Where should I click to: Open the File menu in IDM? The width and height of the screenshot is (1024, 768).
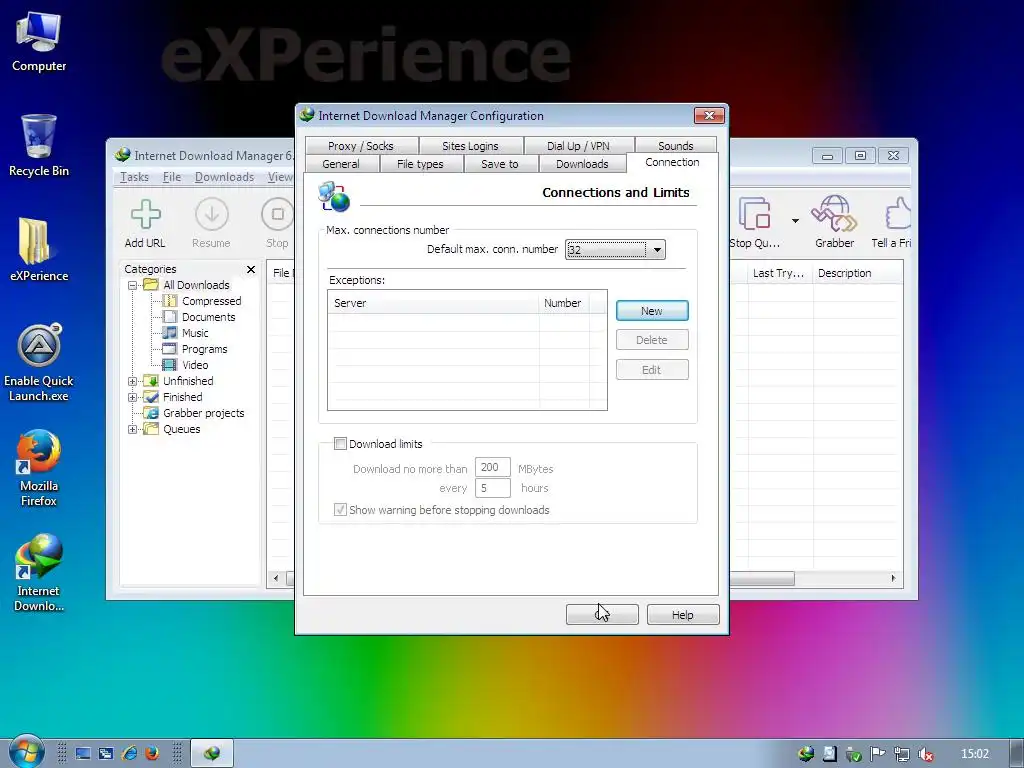click(172, 177)
